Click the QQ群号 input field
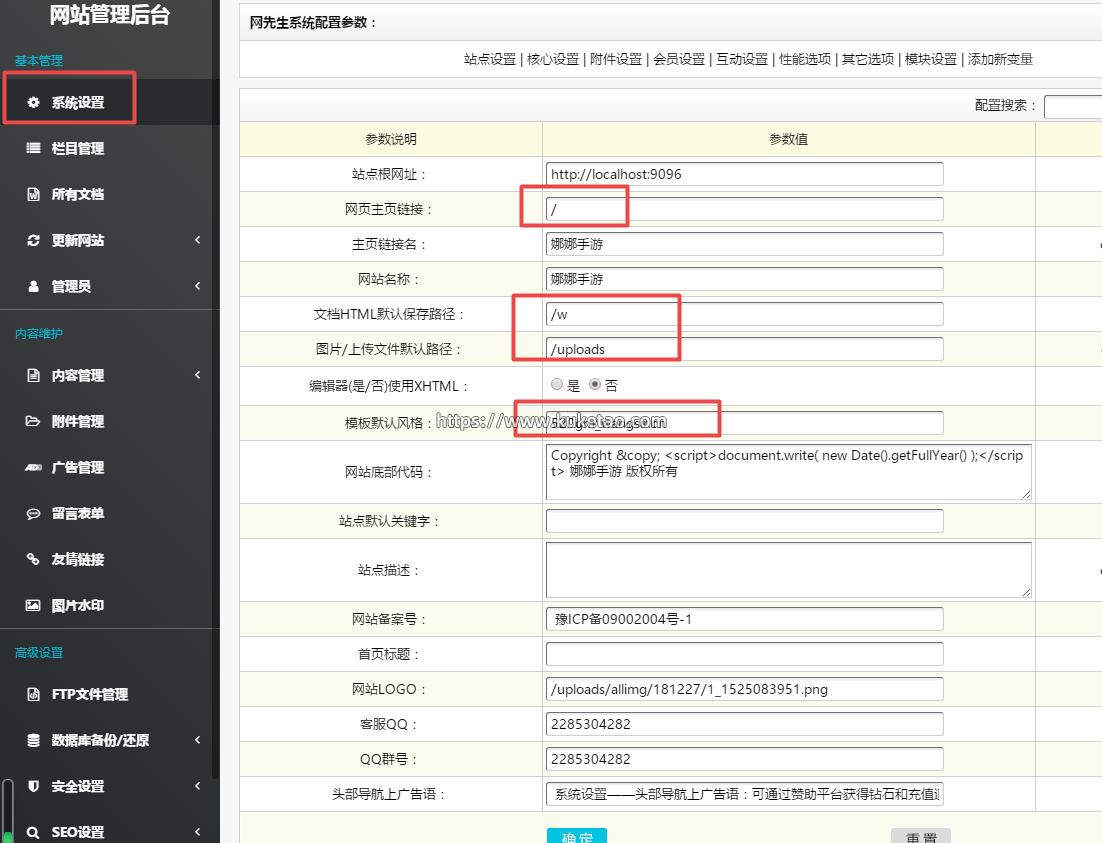The image size is (1102, 843). pyautogui.click(x=745, y=759)
